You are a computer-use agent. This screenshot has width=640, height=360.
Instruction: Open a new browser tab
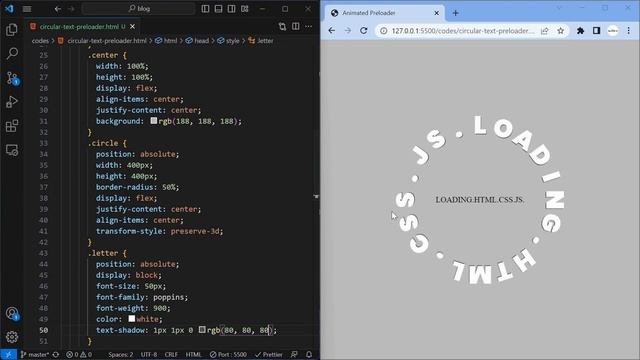456,13
